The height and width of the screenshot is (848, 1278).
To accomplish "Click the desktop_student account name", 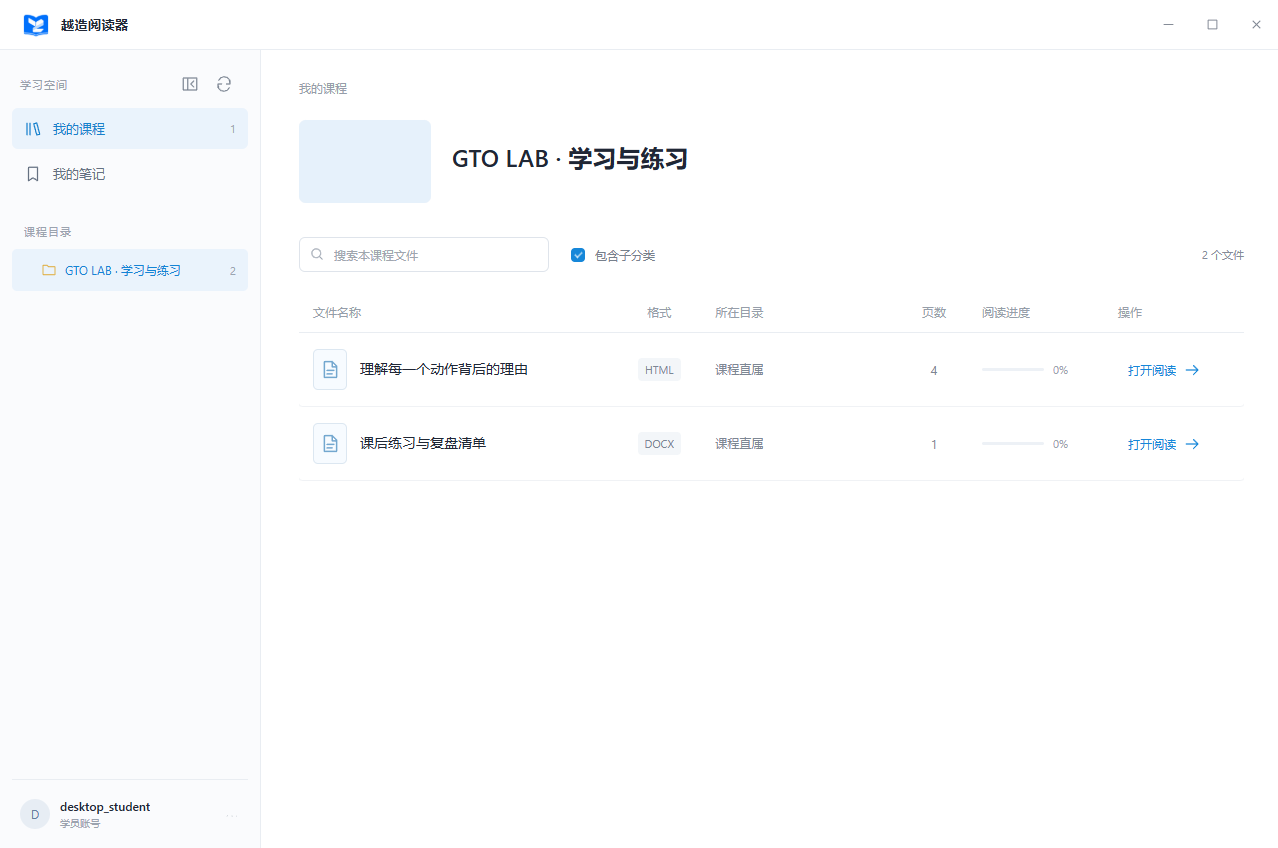I will pyautogui.click(x=105, y=807).
